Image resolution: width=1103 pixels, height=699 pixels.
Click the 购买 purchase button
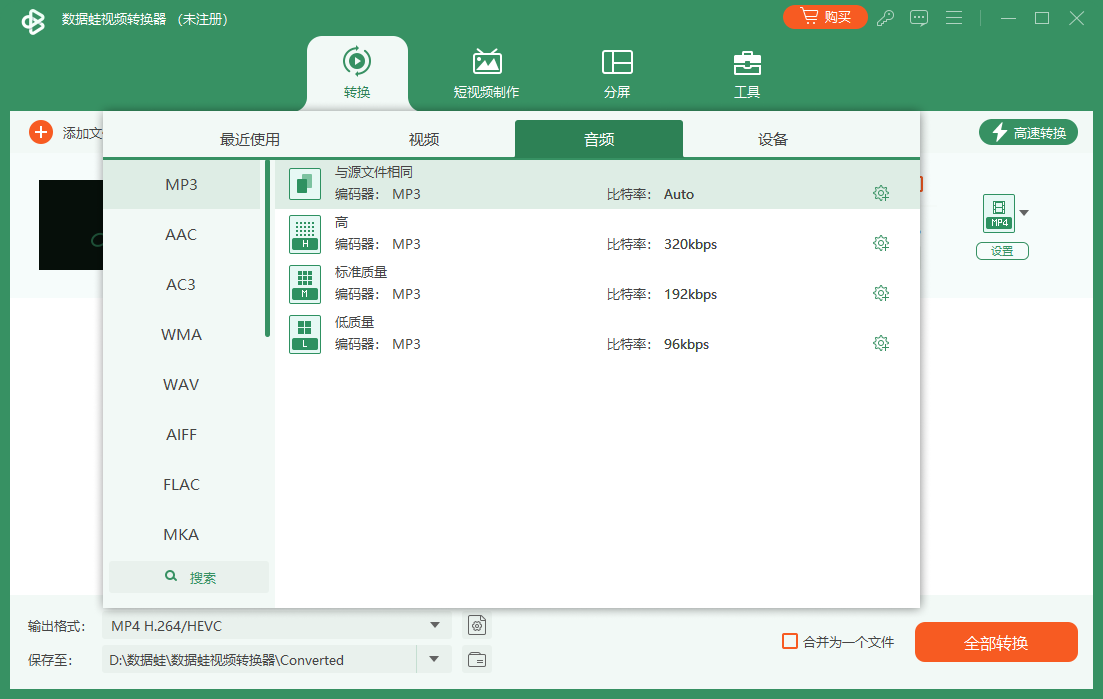(x=825, y=17)
